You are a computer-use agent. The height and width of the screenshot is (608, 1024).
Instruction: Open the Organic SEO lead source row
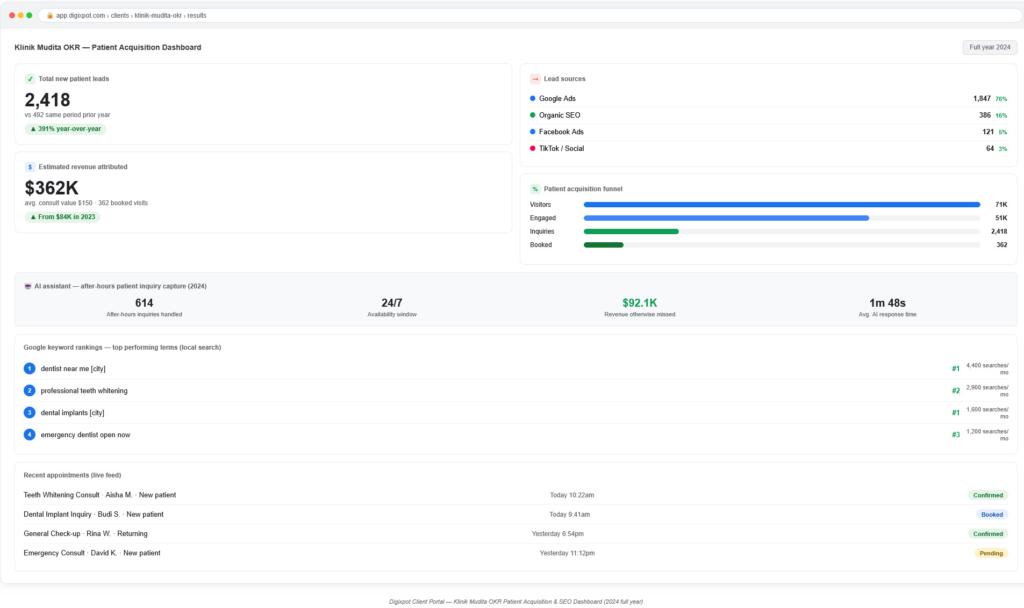(x=768, y=115)
